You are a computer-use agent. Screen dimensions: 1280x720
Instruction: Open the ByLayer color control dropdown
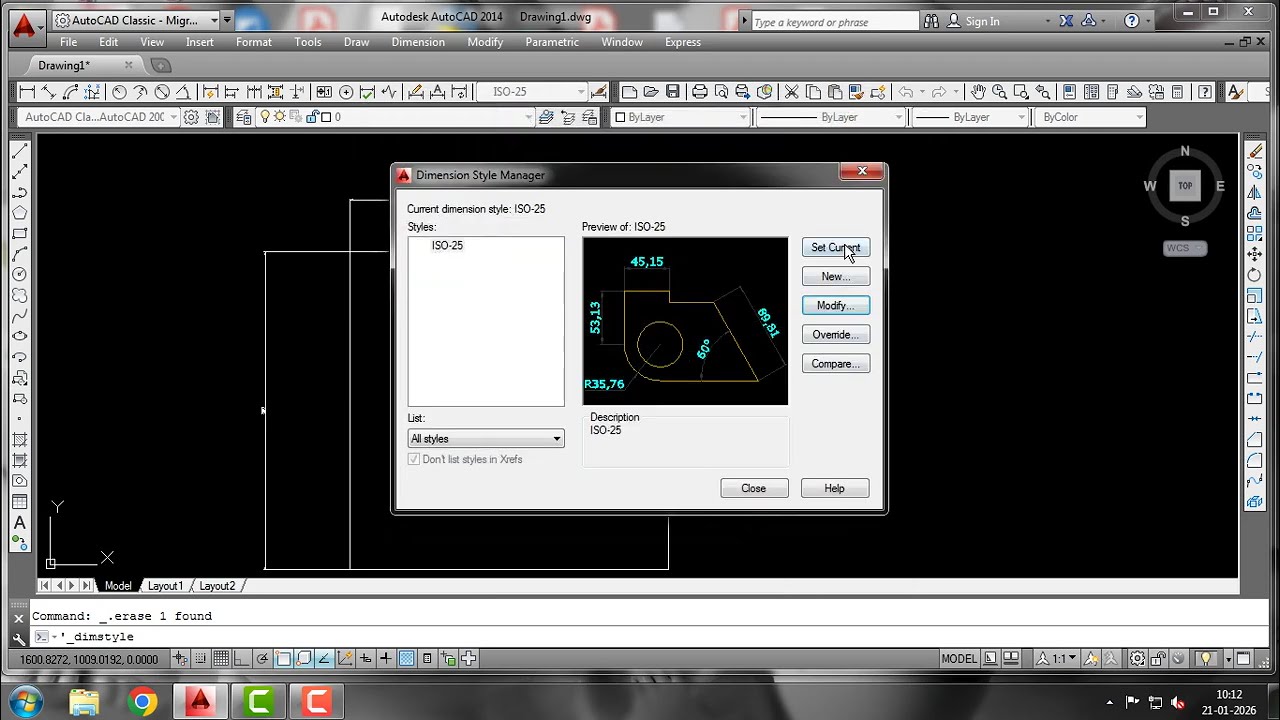tap(680, 117)
